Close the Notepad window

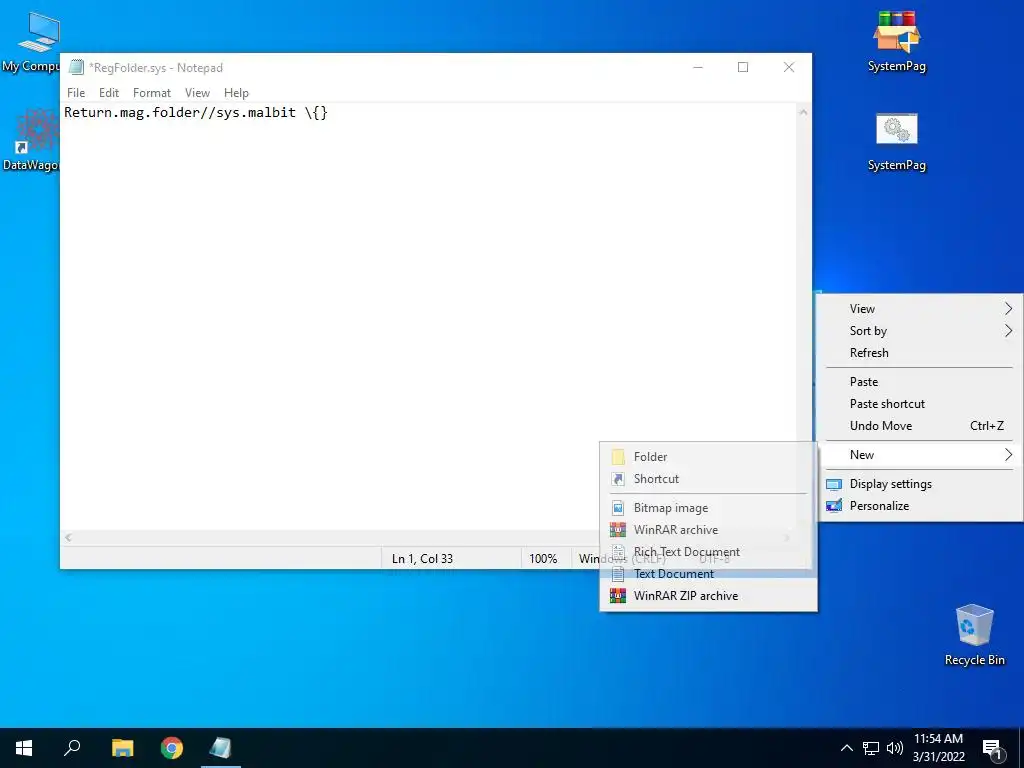click(x=789, y=67)
